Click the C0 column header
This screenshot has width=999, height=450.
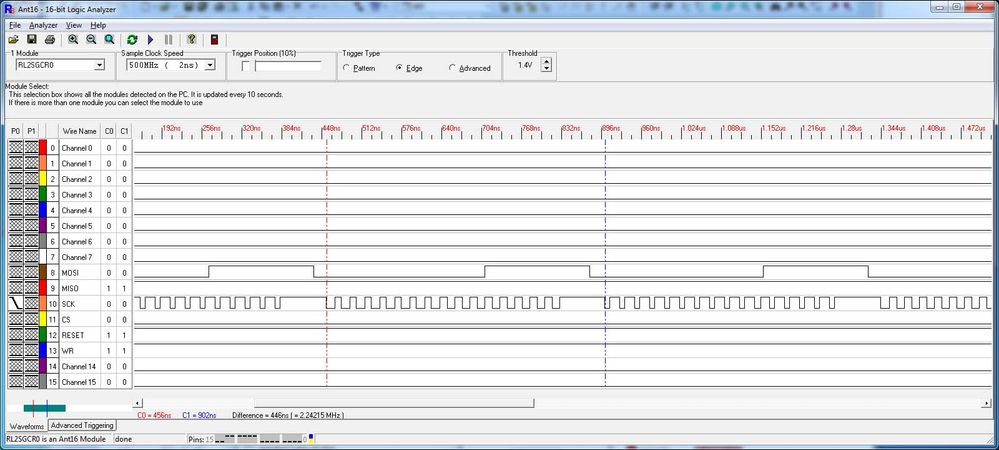pos(109,131)
